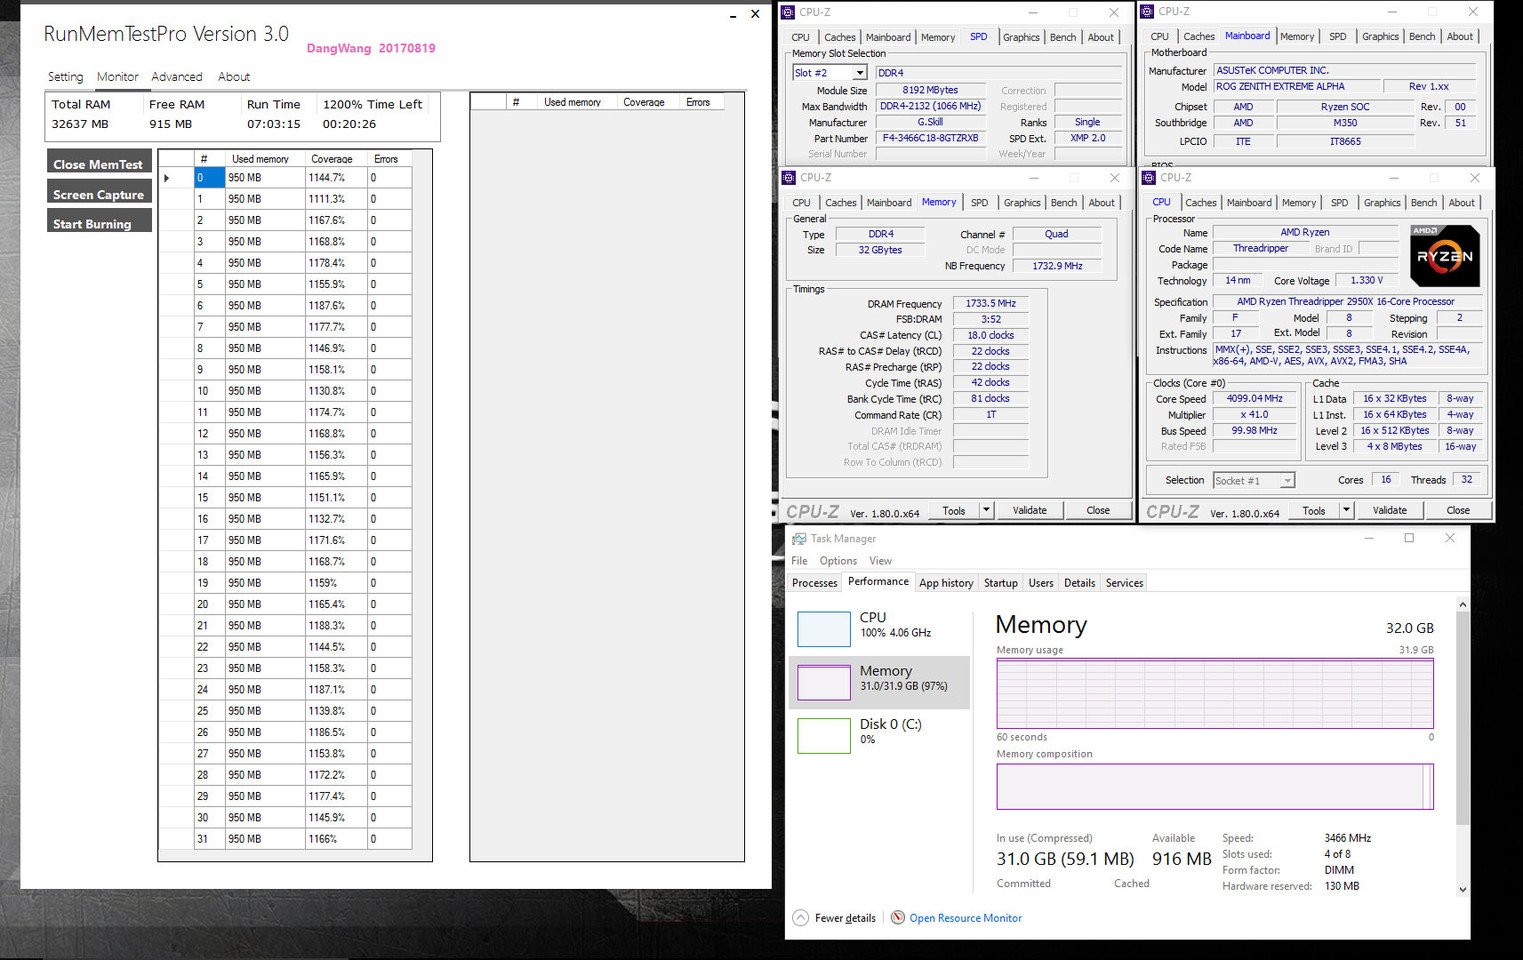This screenshot has width=1523, height=960.
Task: Click the Task Manager title bar icon
Action: pyautogui.click(x=798, y=538)
